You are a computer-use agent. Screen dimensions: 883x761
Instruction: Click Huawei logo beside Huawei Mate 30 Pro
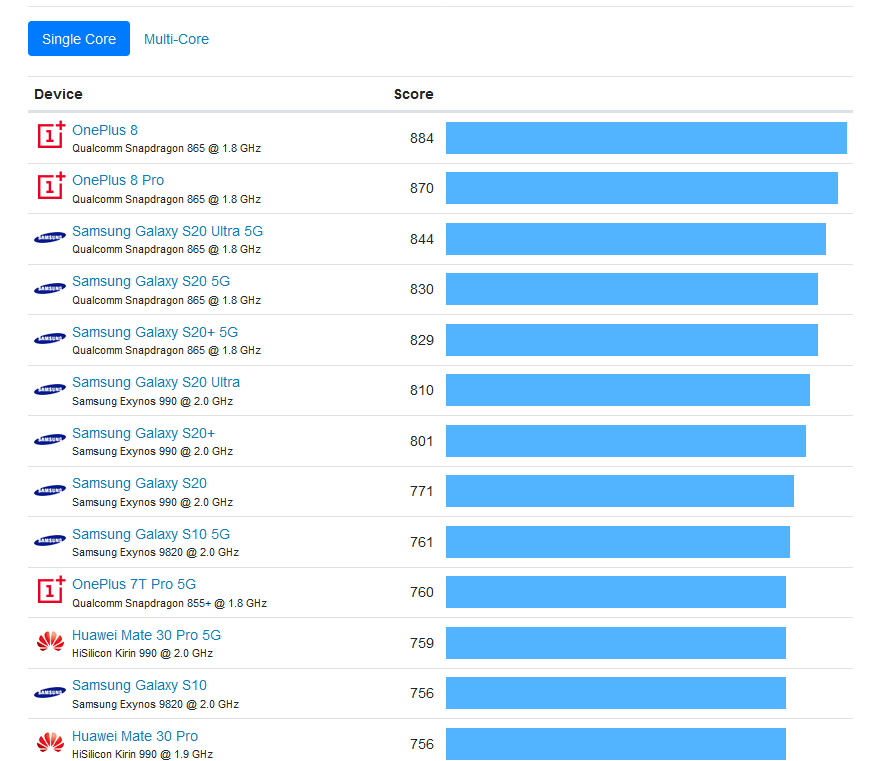[x=50, y=743]
